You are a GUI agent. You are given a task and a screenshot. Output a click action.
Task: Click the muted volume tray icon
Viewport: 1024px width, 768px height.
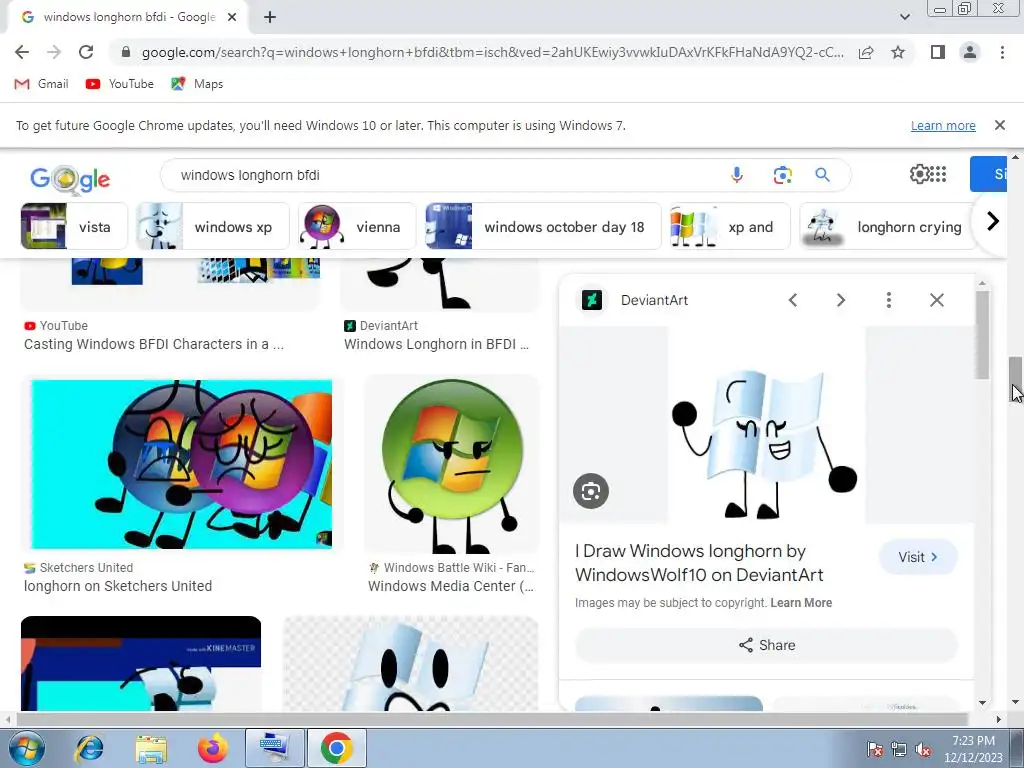point(923,749)
